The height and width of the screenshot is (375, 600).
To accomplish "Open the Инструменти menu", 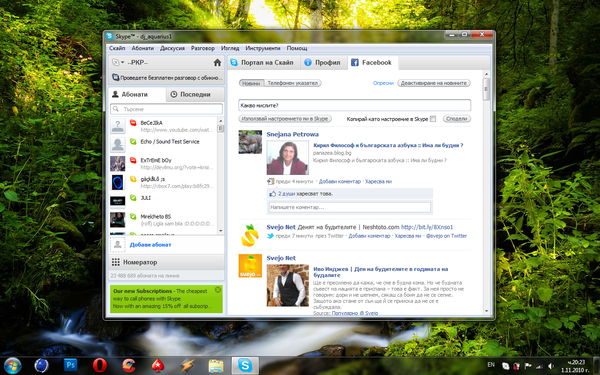I will [x=263, y=48].
